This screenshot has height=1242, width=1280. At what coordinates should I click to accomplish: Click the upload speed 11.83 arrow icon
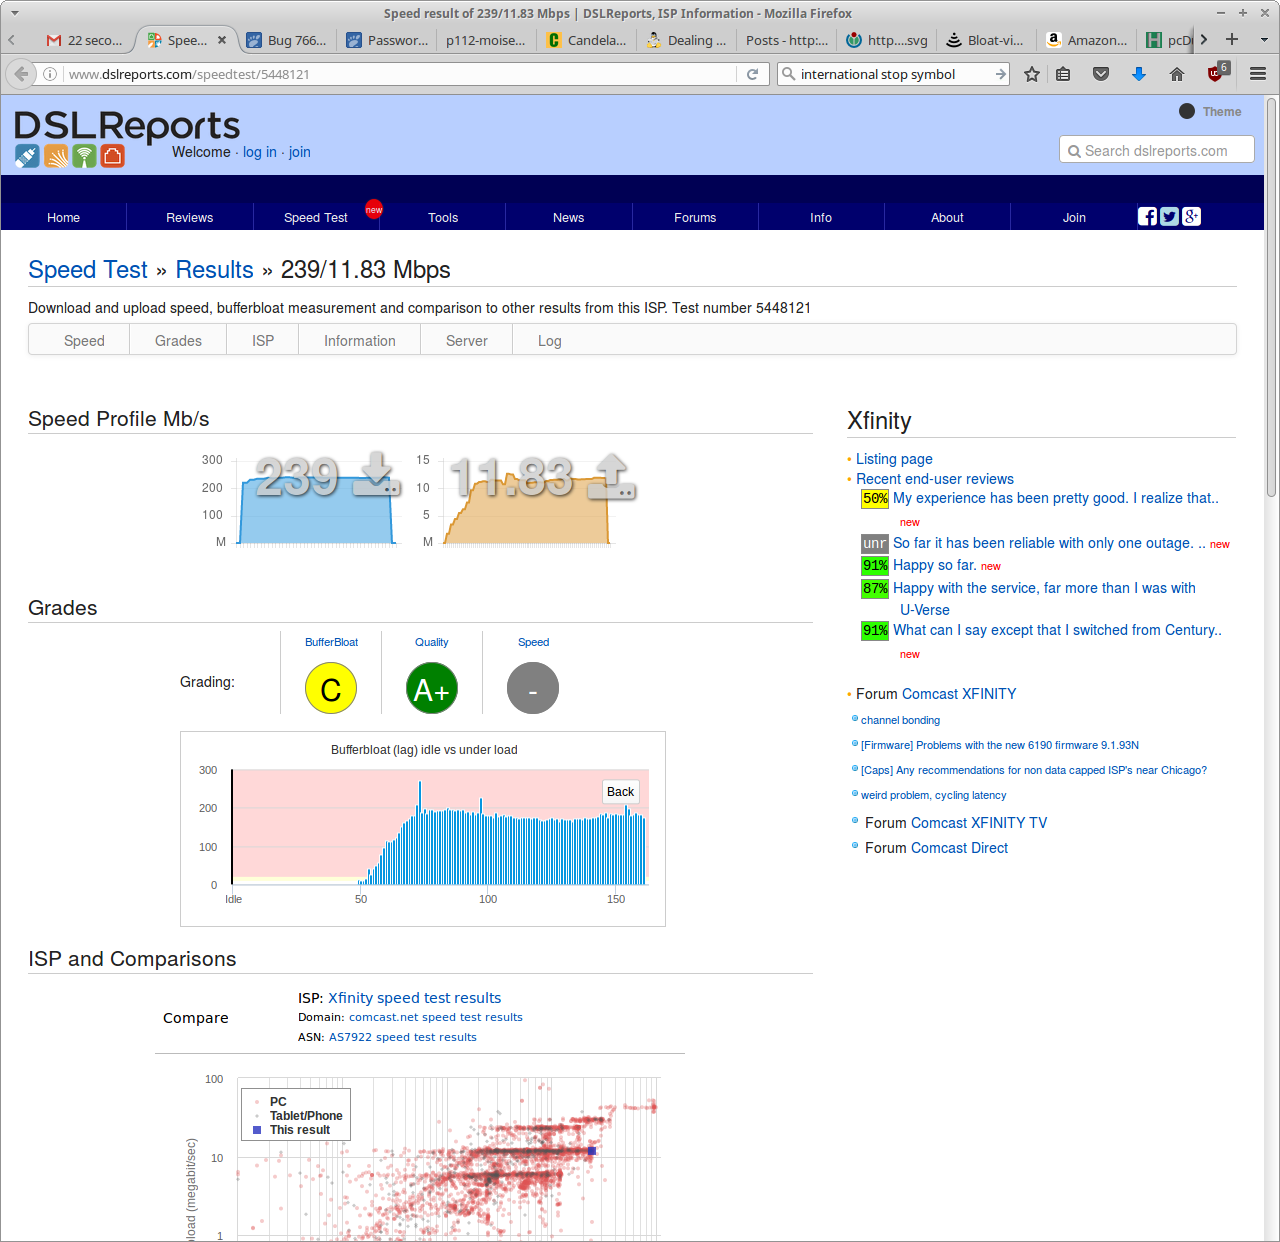612,476
